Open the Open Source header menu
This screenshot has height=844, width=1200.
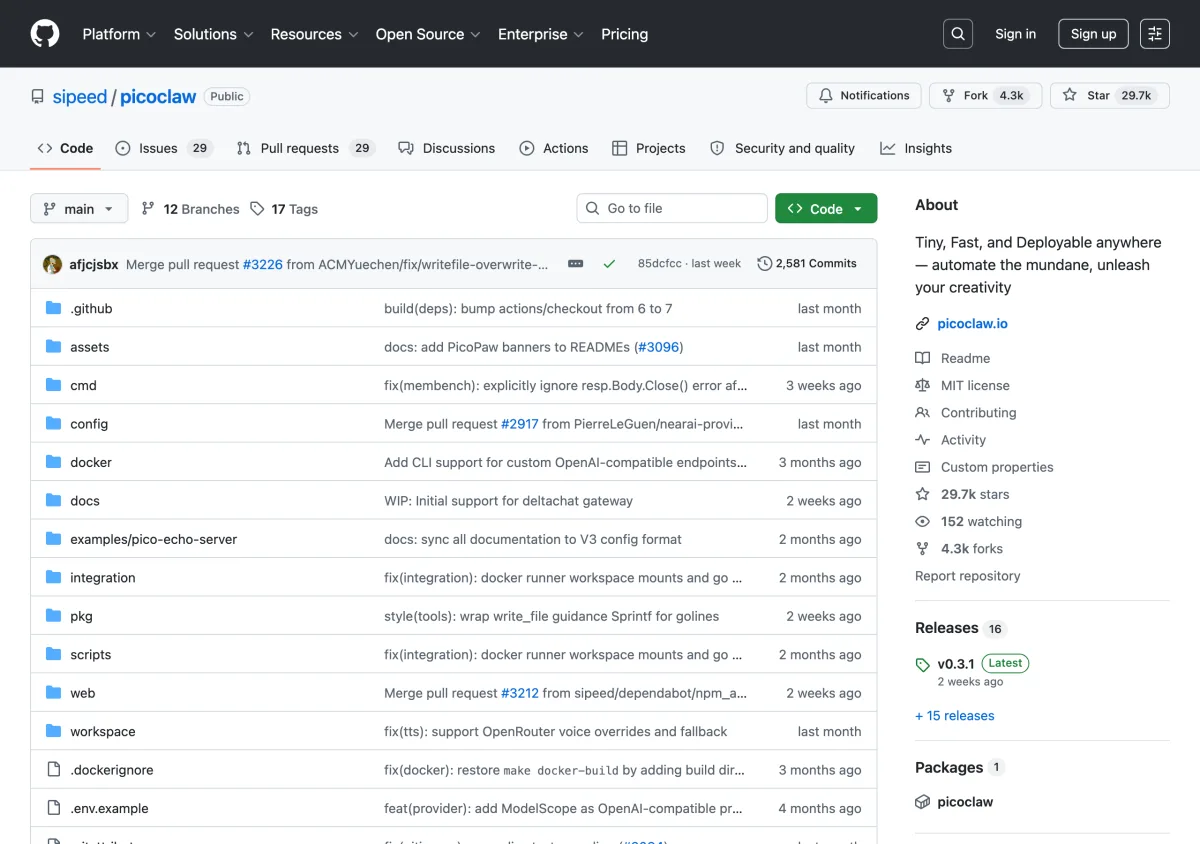click(x=428, y=34)
